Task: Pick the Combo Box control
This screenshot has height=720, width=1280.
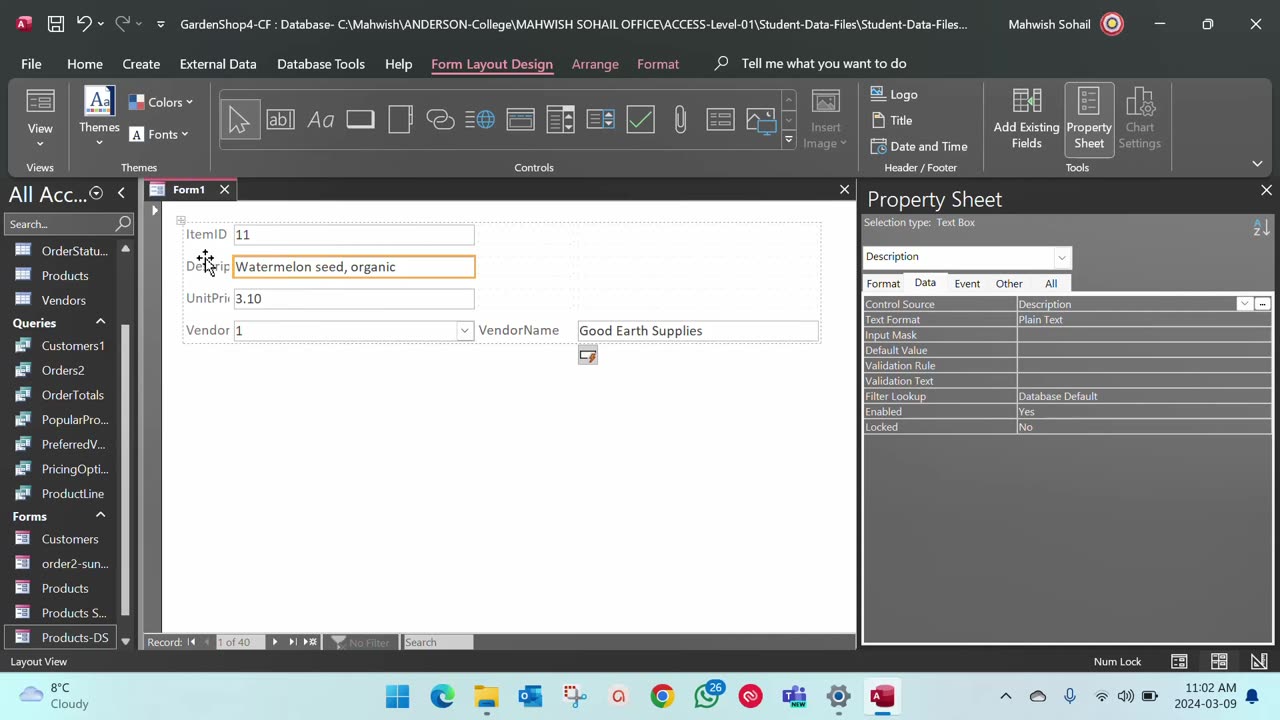Action: coord(560,120)
